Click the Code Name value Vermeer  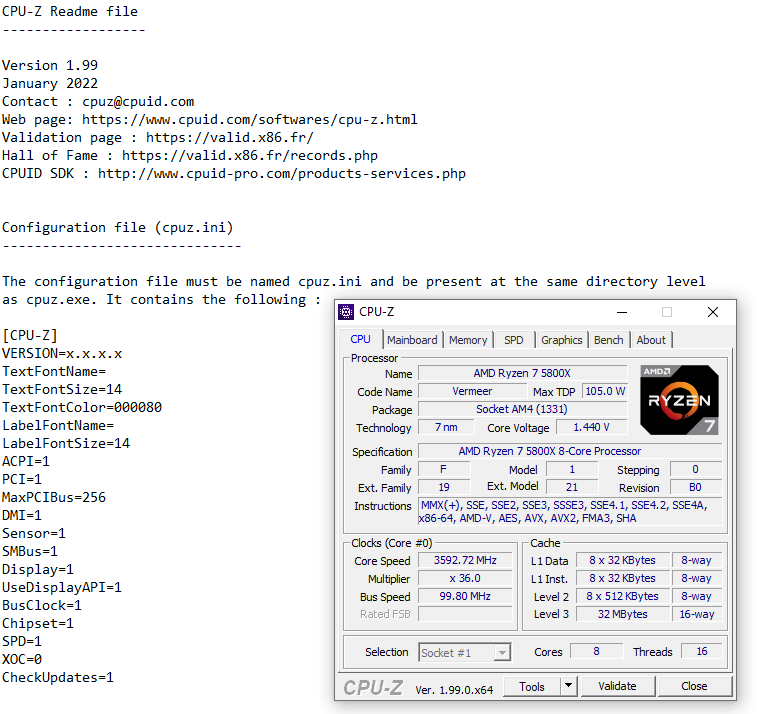[473, 391]
